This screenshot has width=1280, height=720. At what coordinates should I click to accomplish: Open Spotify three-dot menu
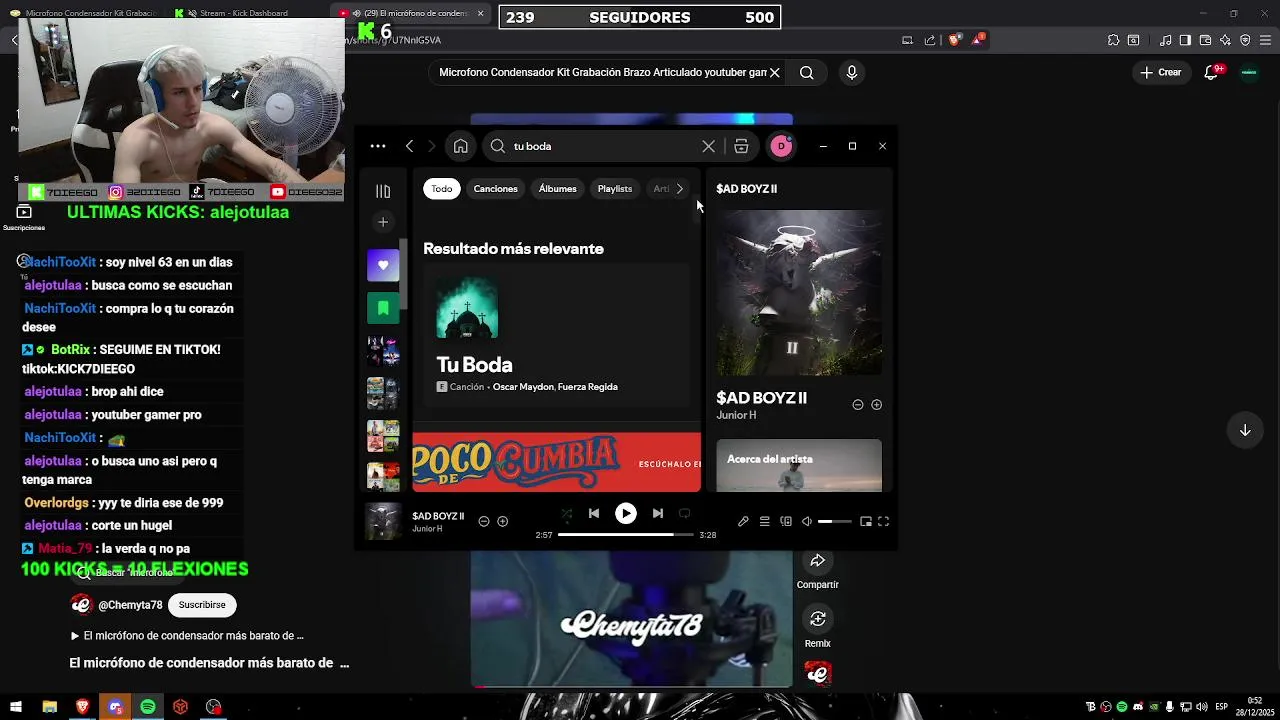(378, 146)
